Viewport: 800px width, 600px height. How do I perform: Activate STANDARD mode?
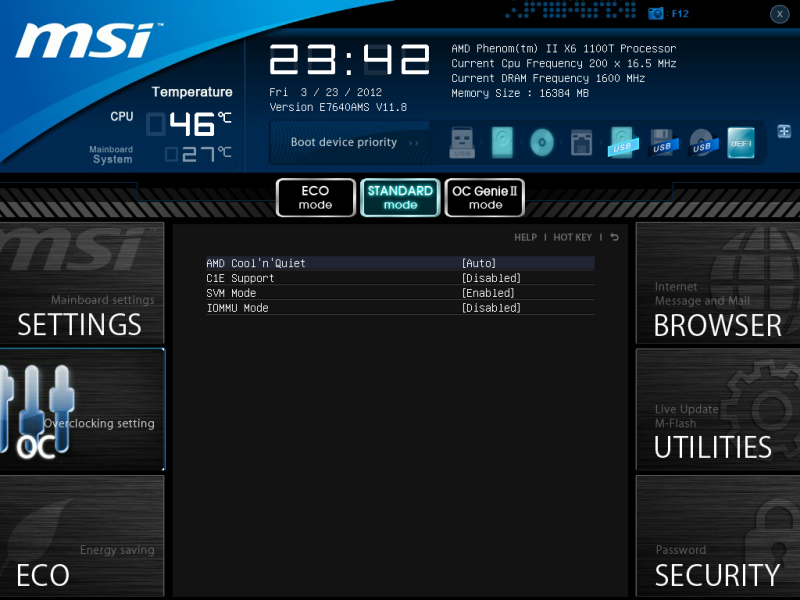click(x=400, y=197)
